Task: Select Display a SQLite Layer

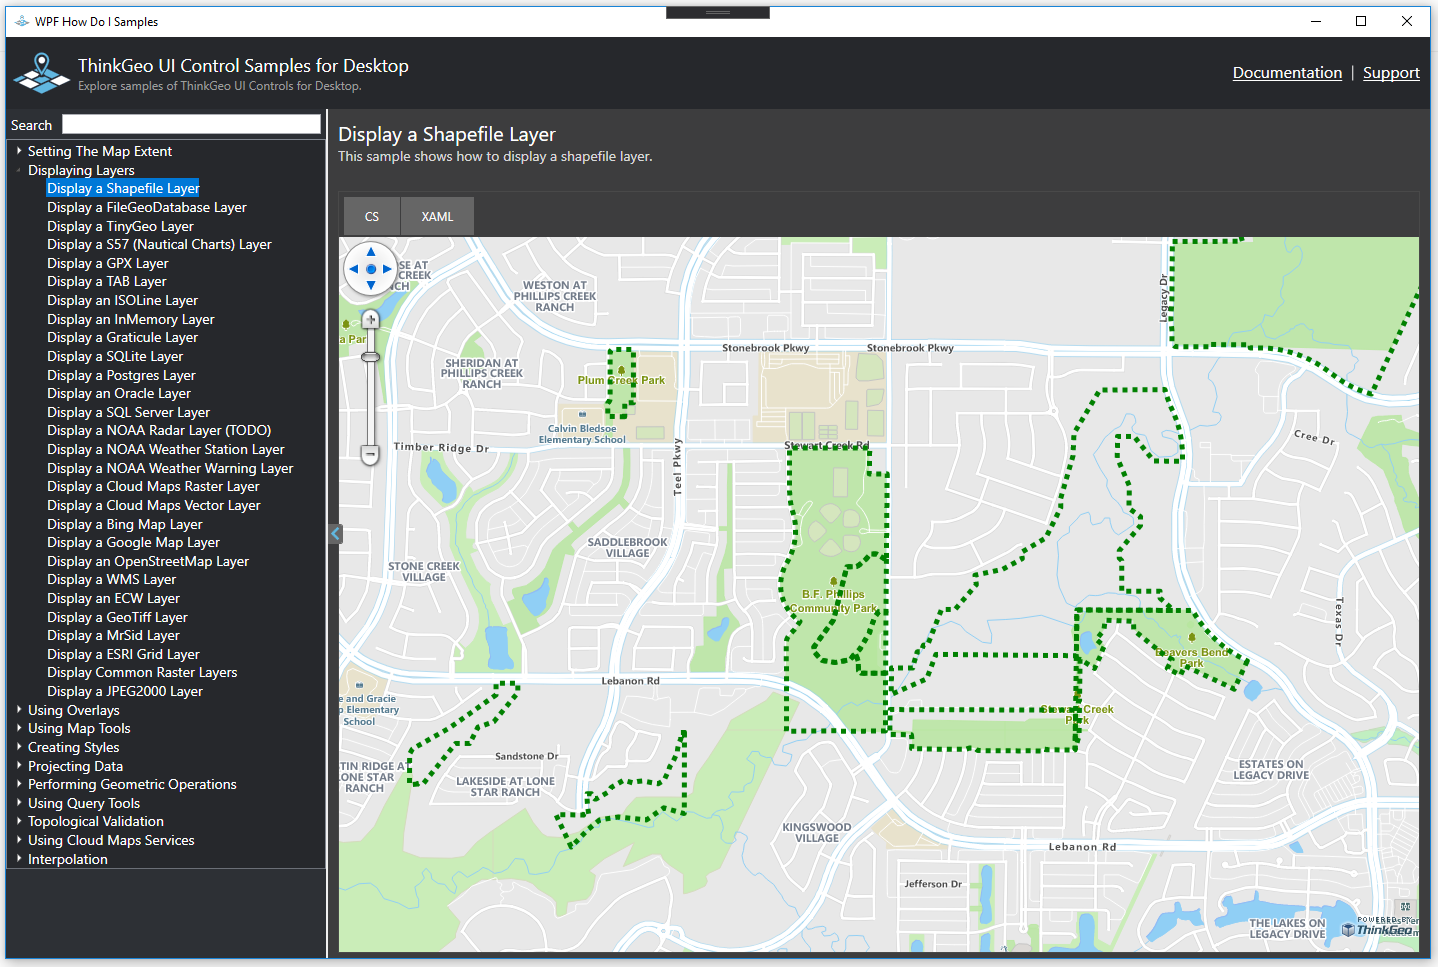Action: (115, 356)
